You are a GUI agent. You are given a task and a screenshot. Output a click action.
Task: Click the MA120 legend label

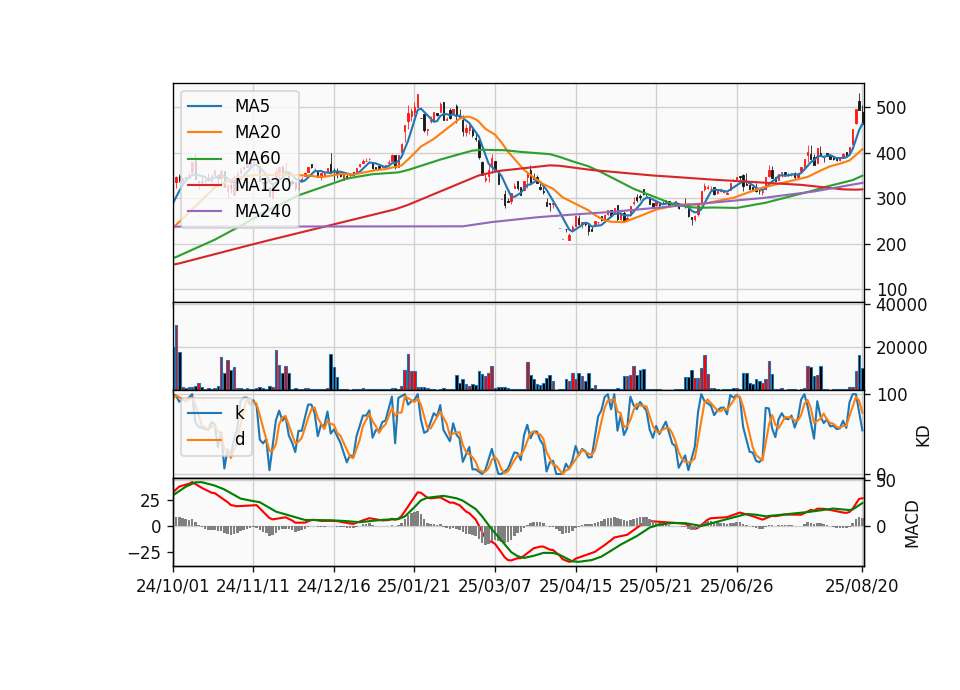pos(263,185)
